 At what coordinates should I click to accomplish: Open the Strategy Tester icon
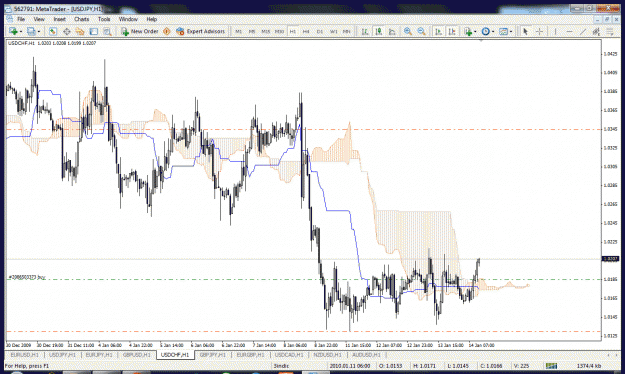[107, 31]
